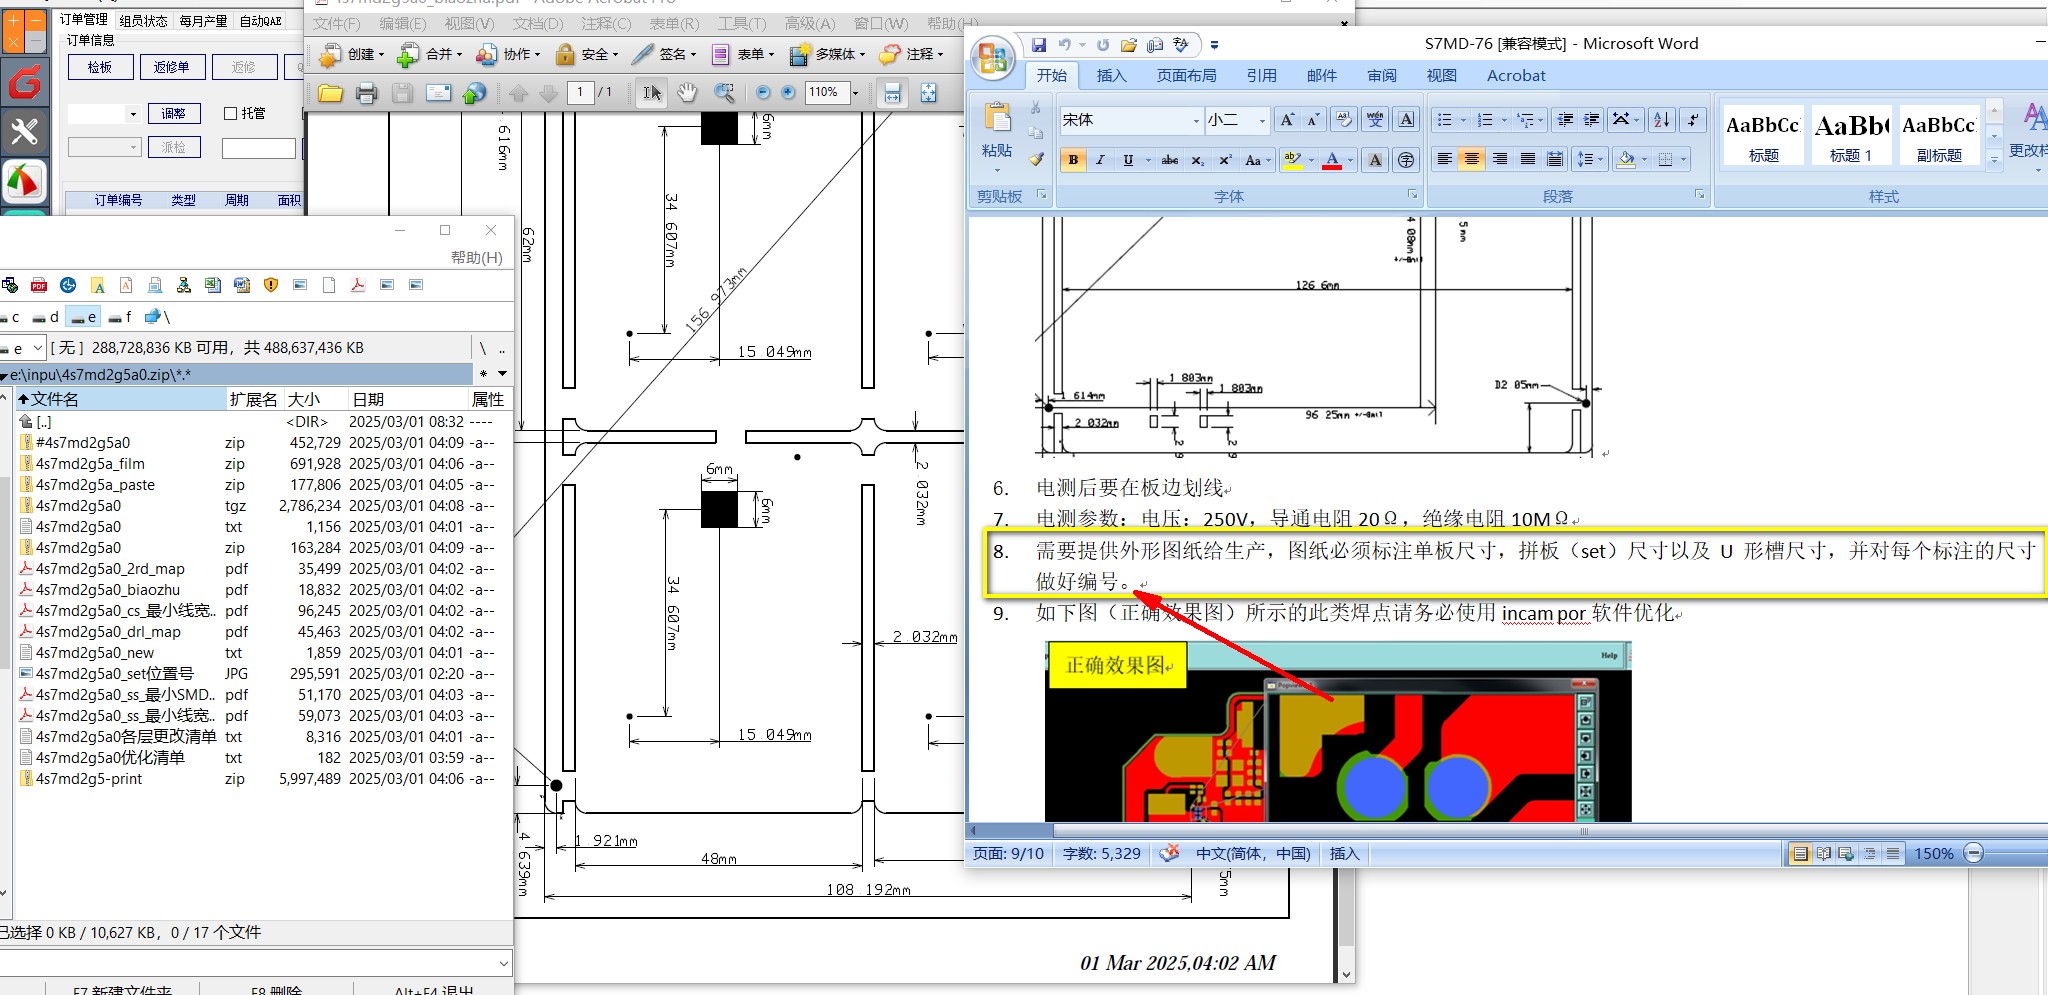2048x995 pixels.
Task: Click the Print icon in Acrobat toolbar
Action: (366, 93)
